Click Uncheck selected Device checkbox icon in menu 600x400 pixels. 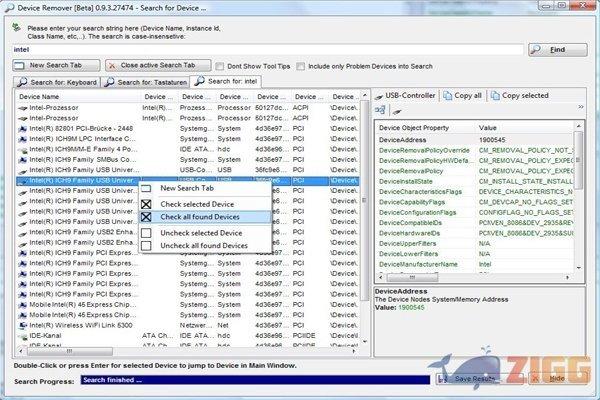[x=147, y=232]
